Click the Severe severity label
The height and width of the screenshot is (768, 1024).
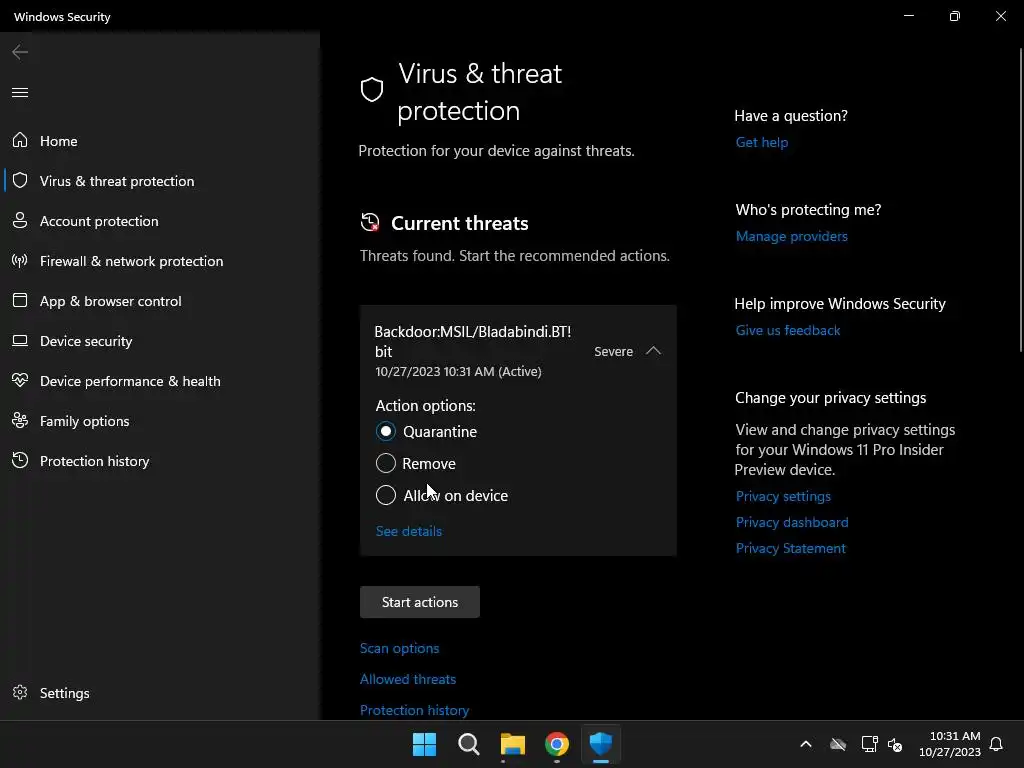[613, 351]
